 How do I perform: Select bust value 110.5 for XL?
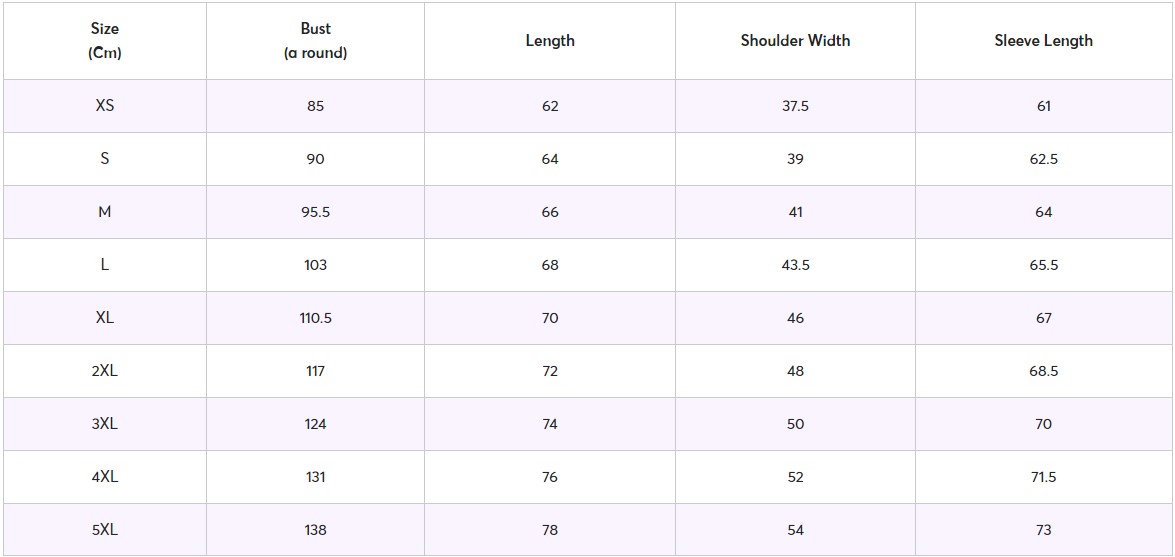click(315, 318)
